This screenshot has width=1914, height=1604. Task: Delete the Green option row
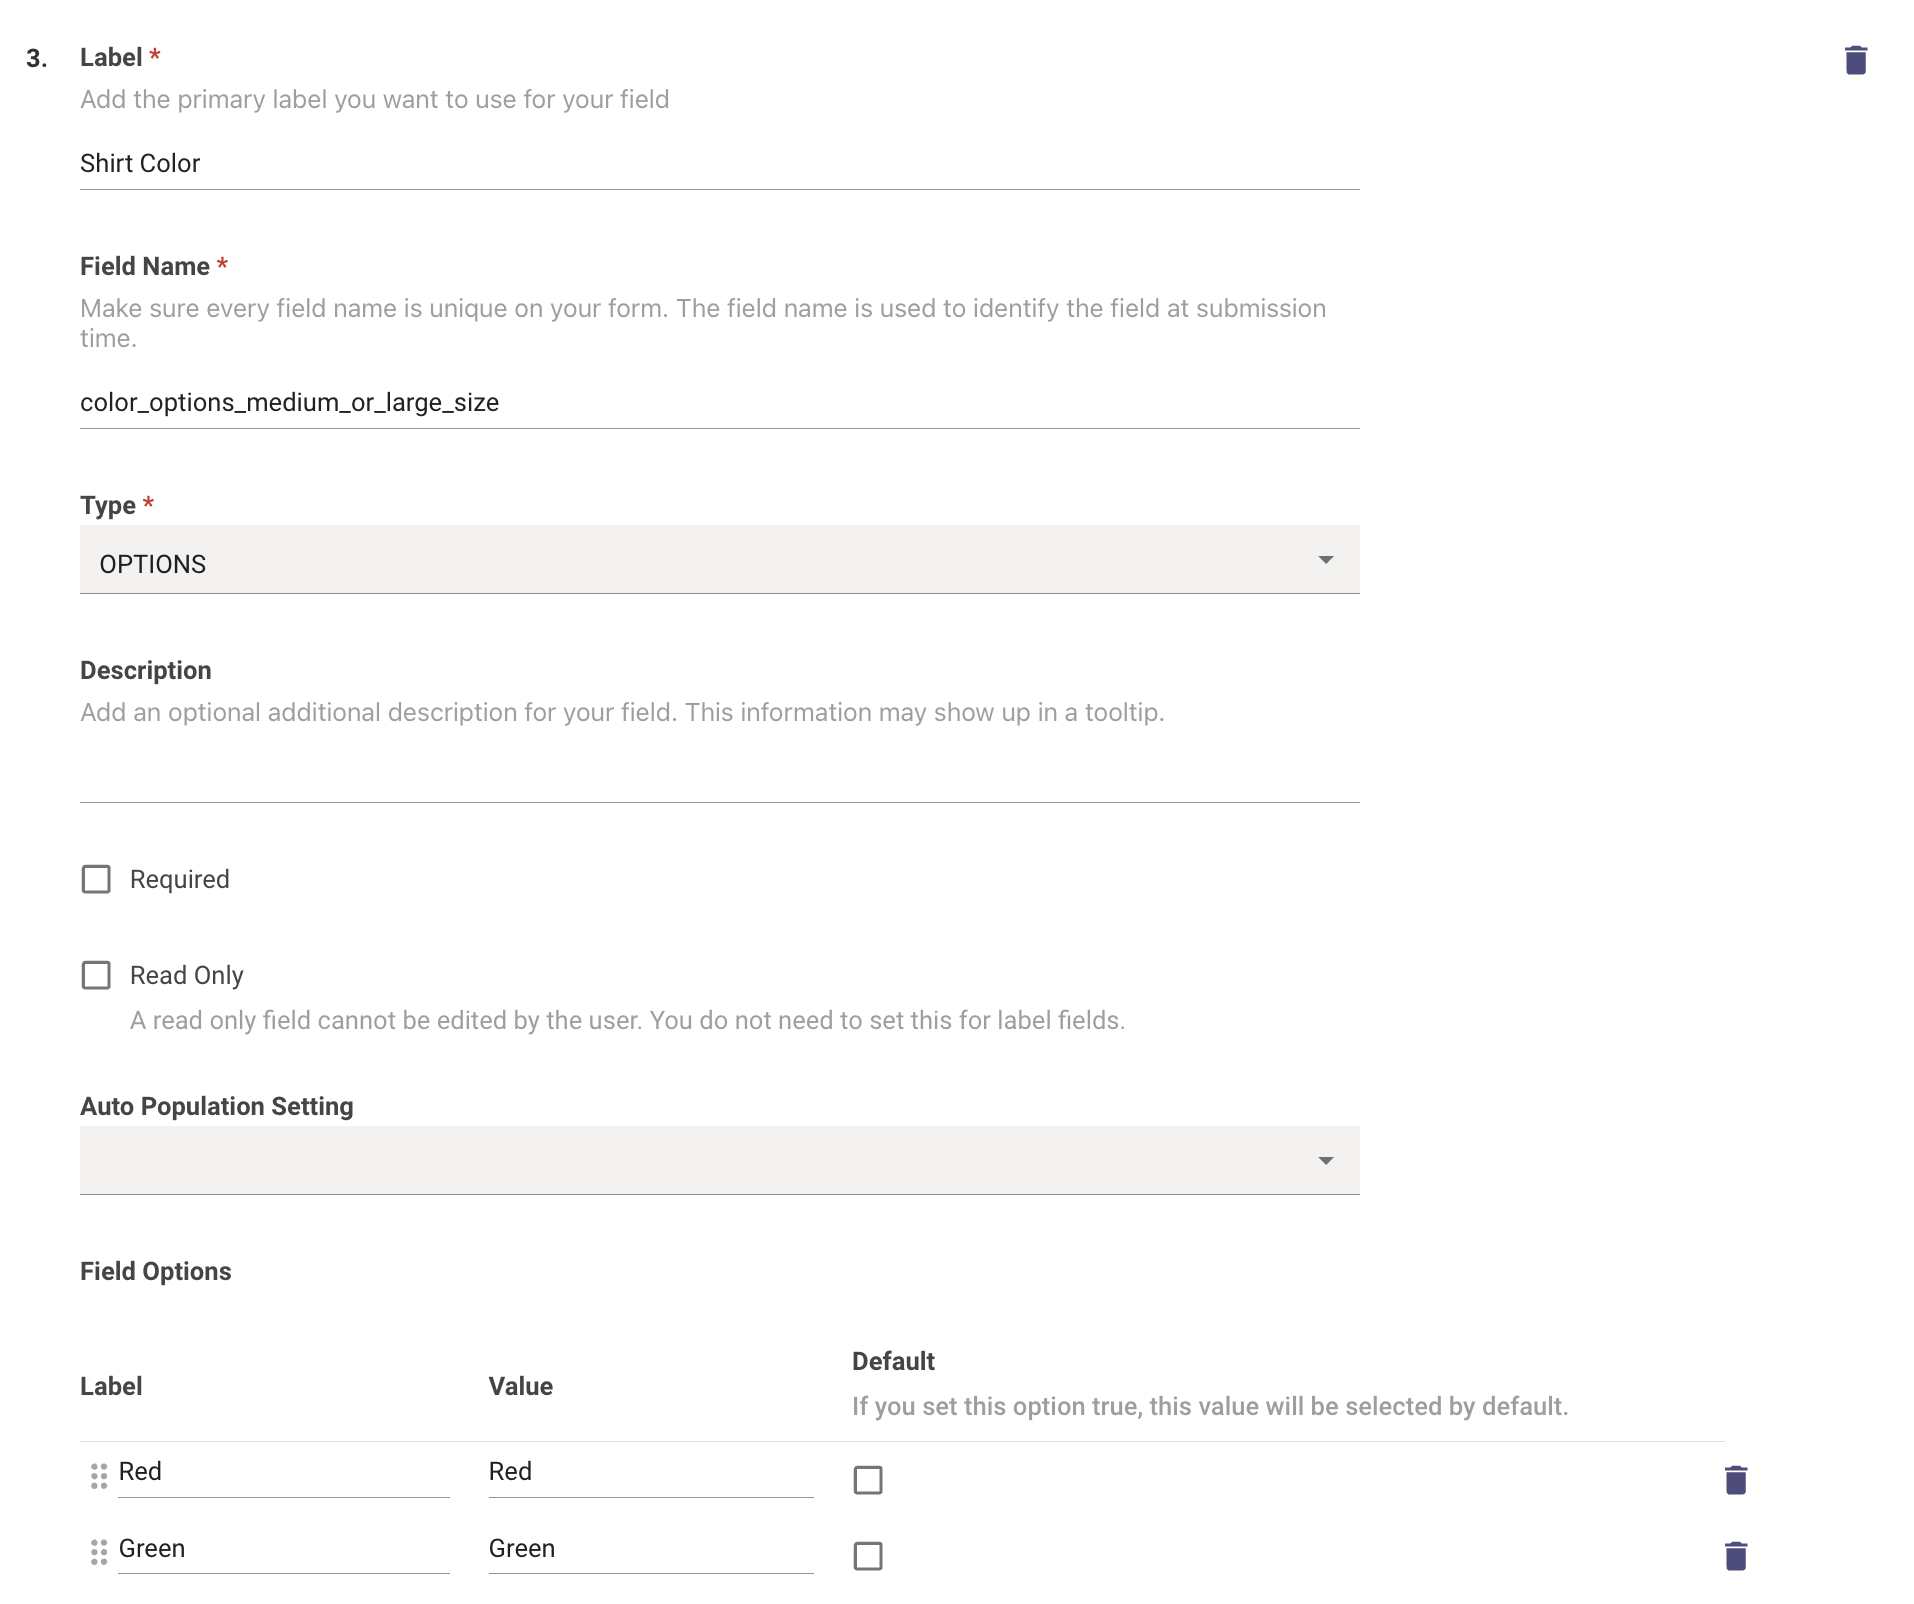[1735, 1555]
